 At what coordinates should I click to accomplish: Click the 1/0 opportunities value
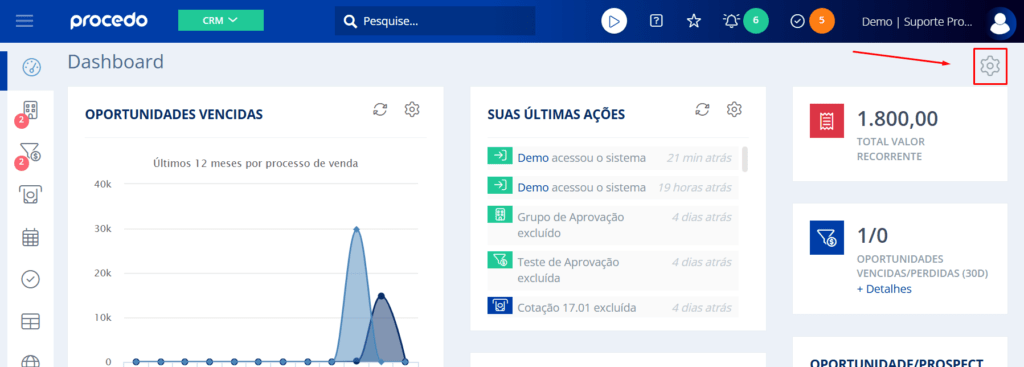tap(872, 235)
